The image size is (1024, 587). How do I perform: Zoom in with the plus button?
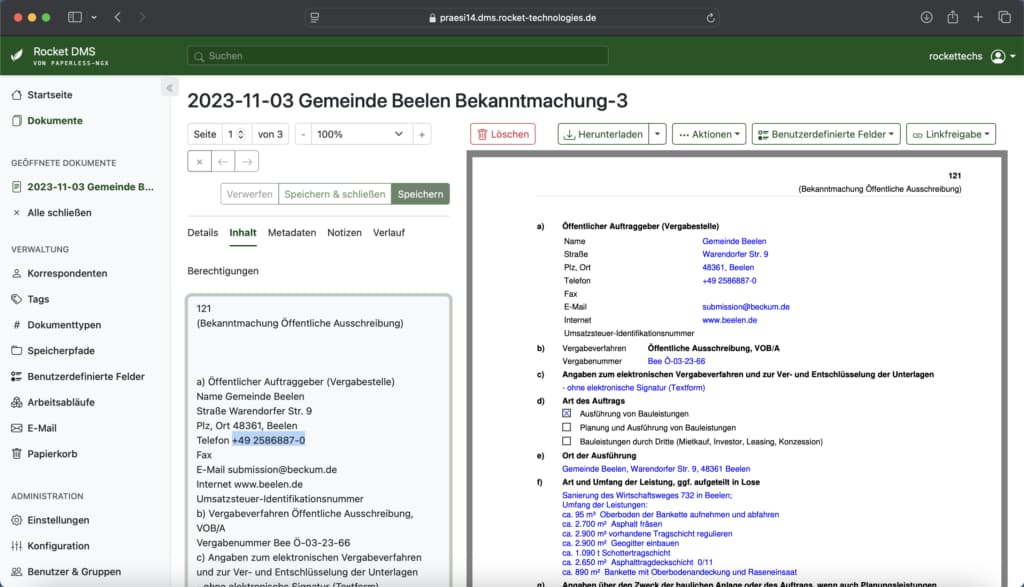click(x=422, y=134)
